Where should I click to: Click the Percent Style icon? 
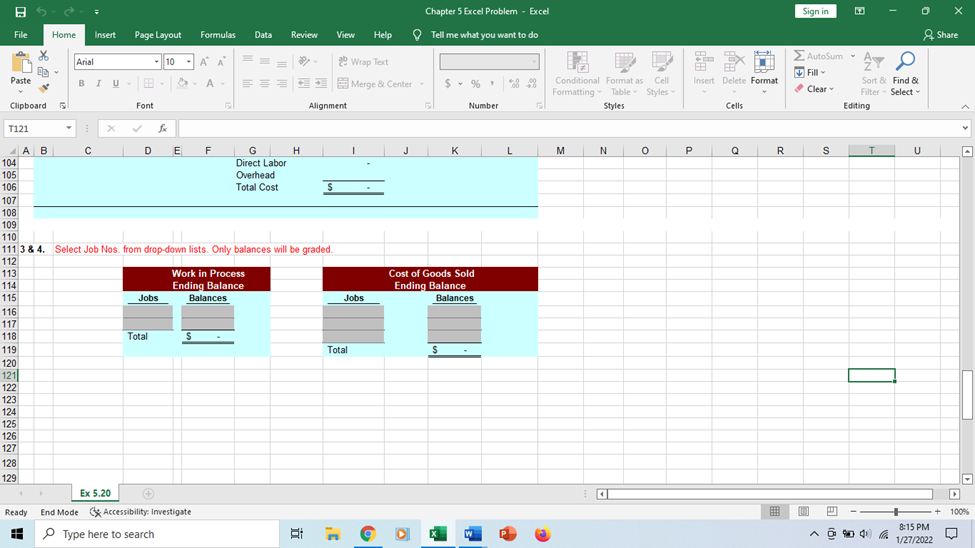pyautogui.click(x=476, y=83)
